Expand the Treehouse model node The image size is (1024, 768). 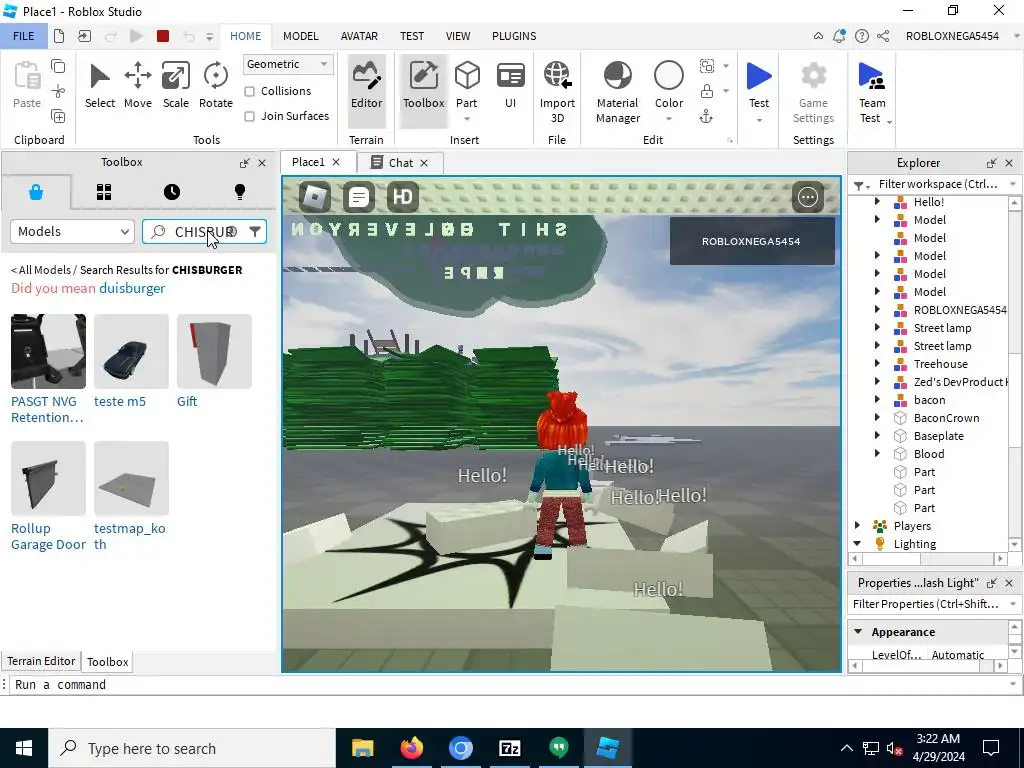point(877,364)
